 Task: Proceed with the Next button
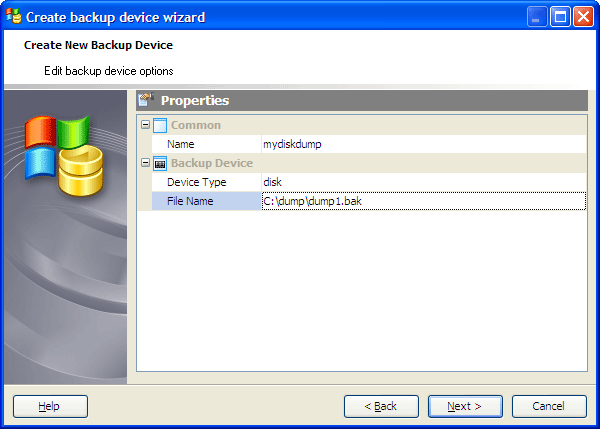(465, 406)
